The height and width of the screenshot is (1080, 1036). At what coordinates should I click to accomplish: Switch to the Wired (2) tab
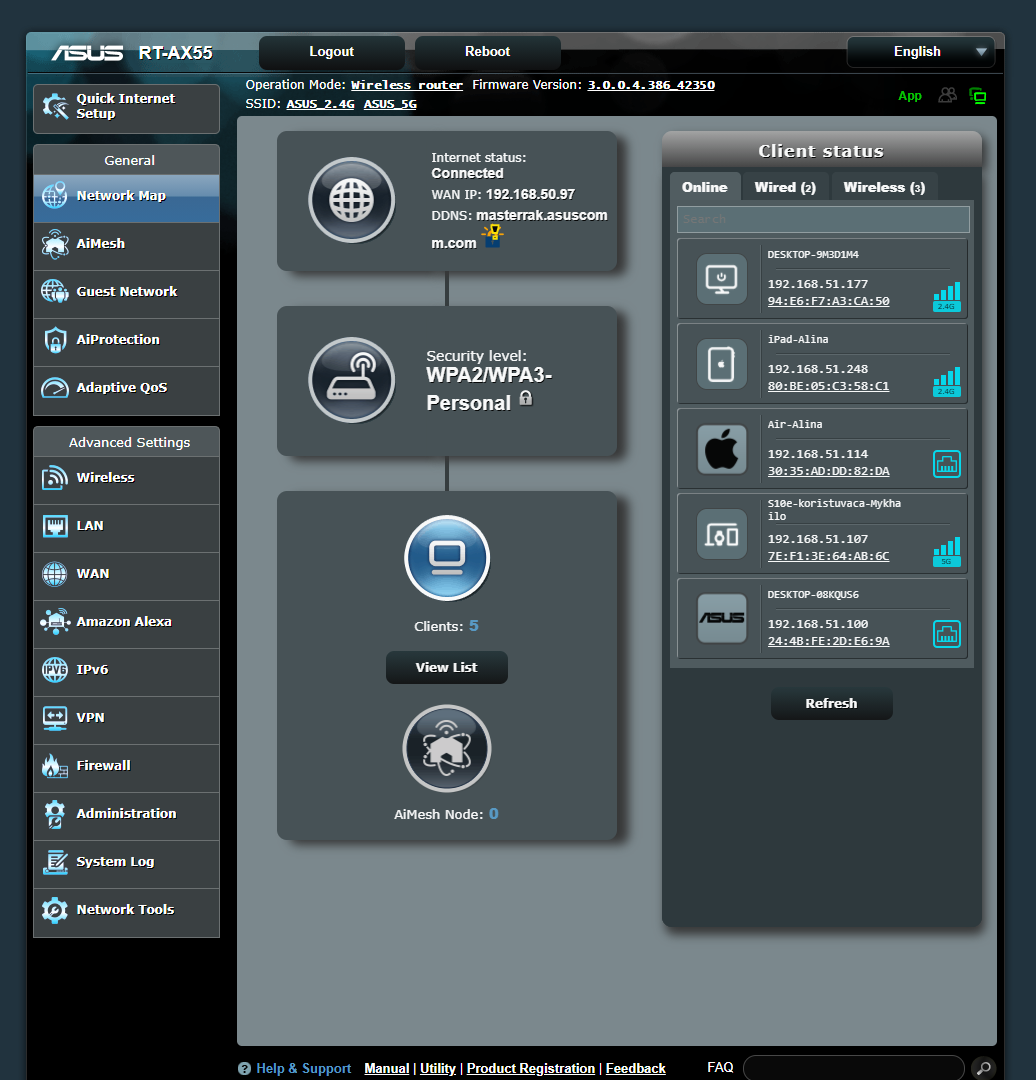point(785,187)
